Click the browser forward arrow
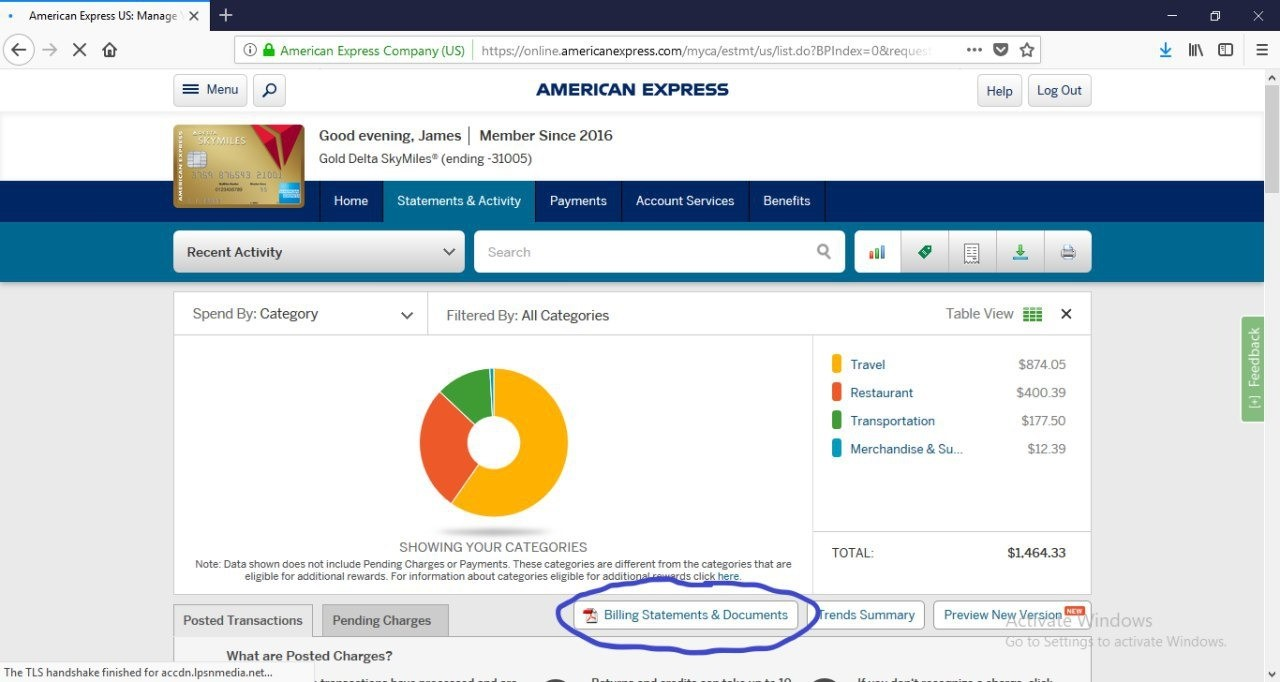This screenshot has height=682, width=1280. coord(49,50)
